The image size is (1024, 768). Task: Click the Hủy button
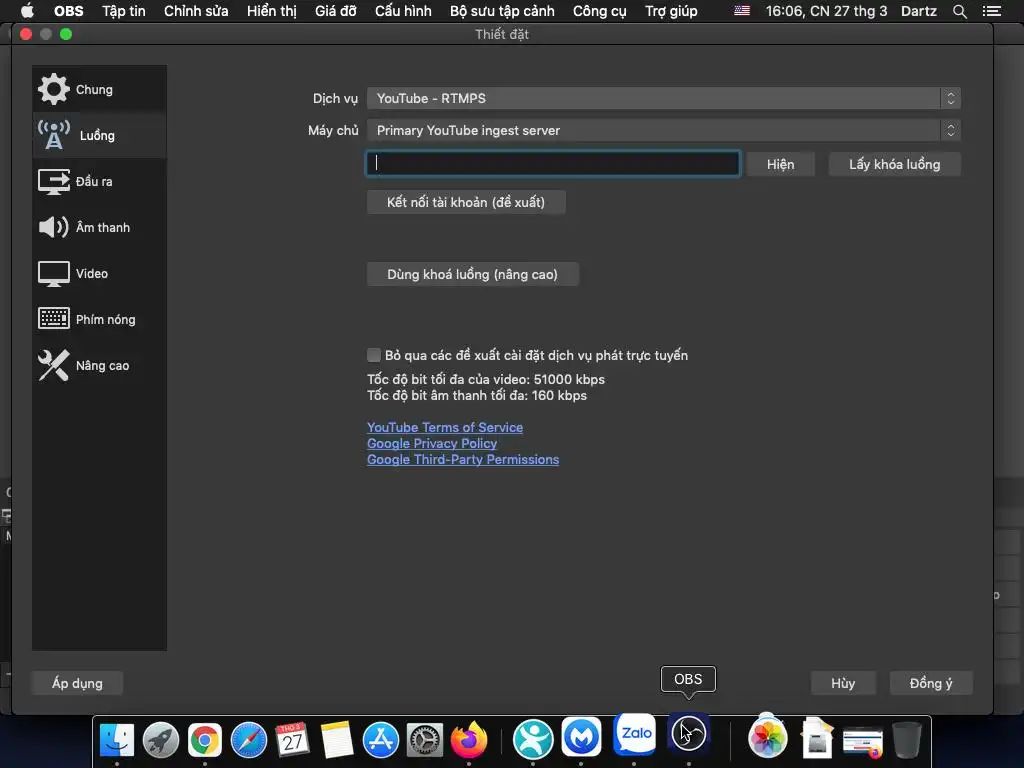coord(843,683)
